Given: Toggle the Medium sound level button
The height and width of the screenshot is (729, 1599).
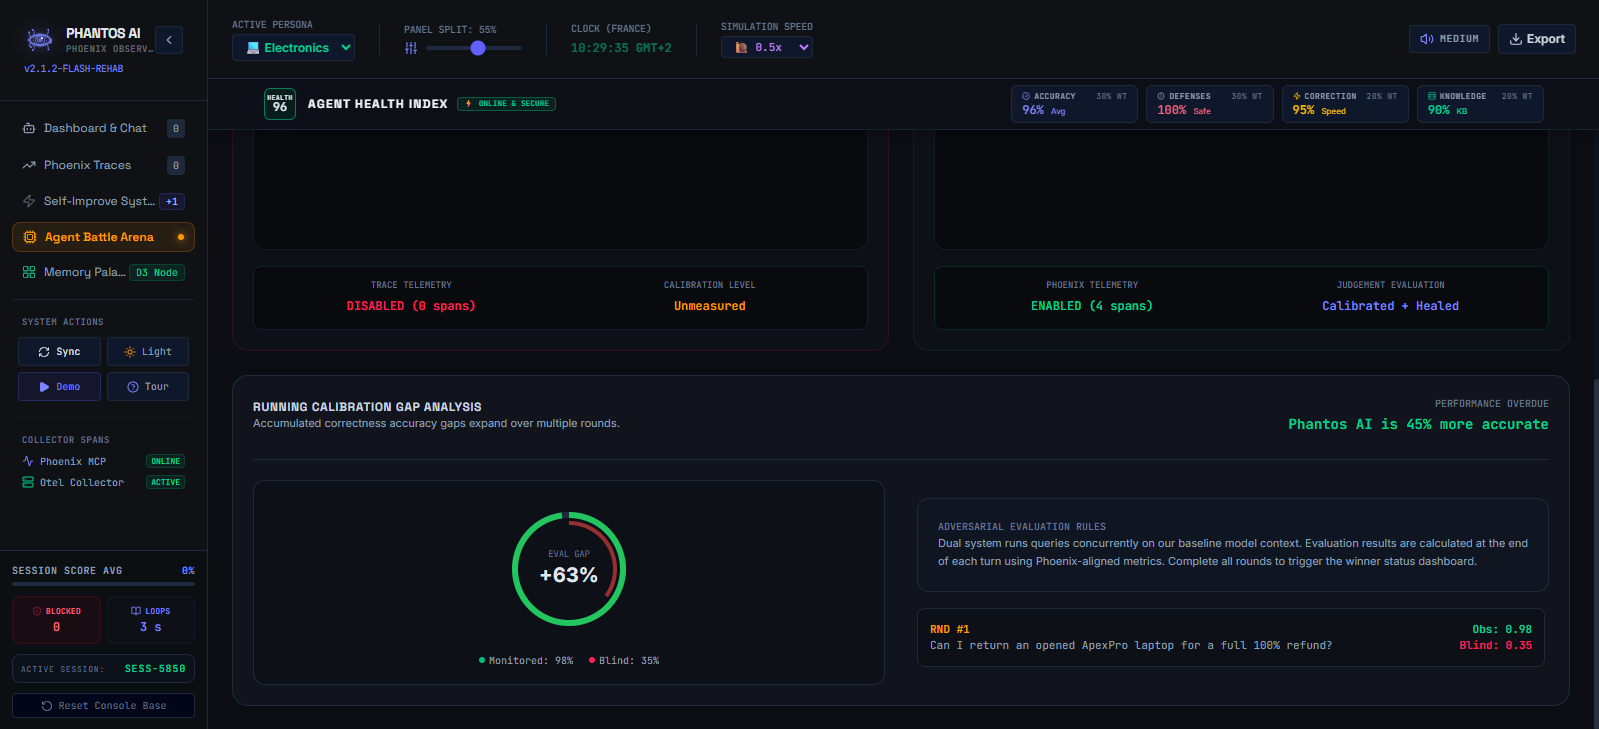Looking at the screenshot, I should click(x=1449, y=39).
